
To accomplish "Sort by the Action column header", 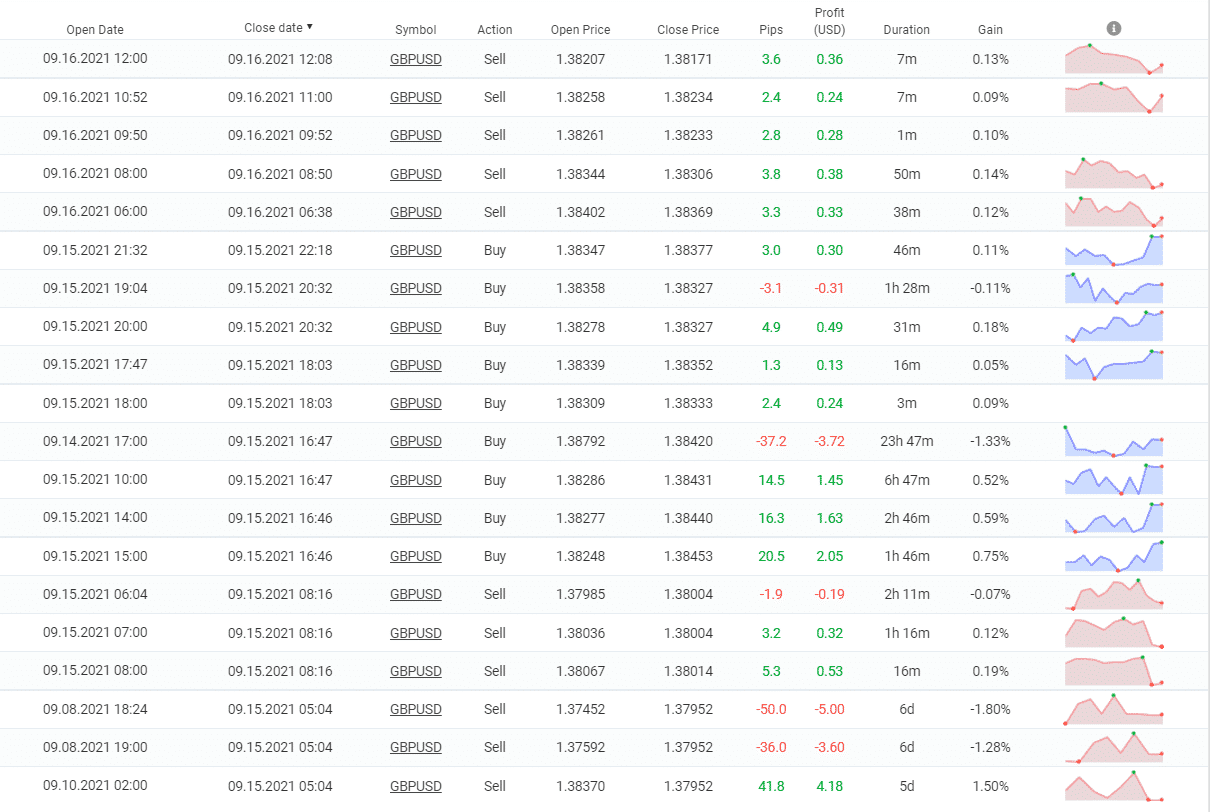I will click(x=495, y=30).
